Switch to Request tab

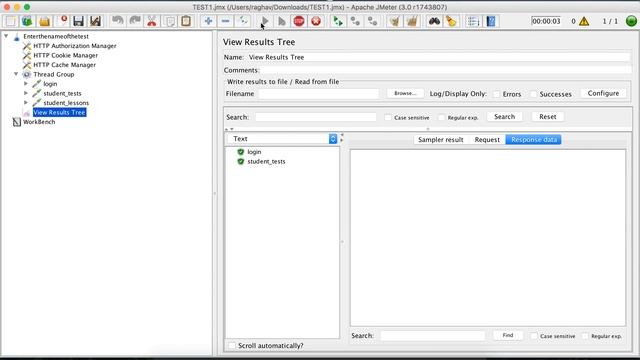(x=487, y=140)
